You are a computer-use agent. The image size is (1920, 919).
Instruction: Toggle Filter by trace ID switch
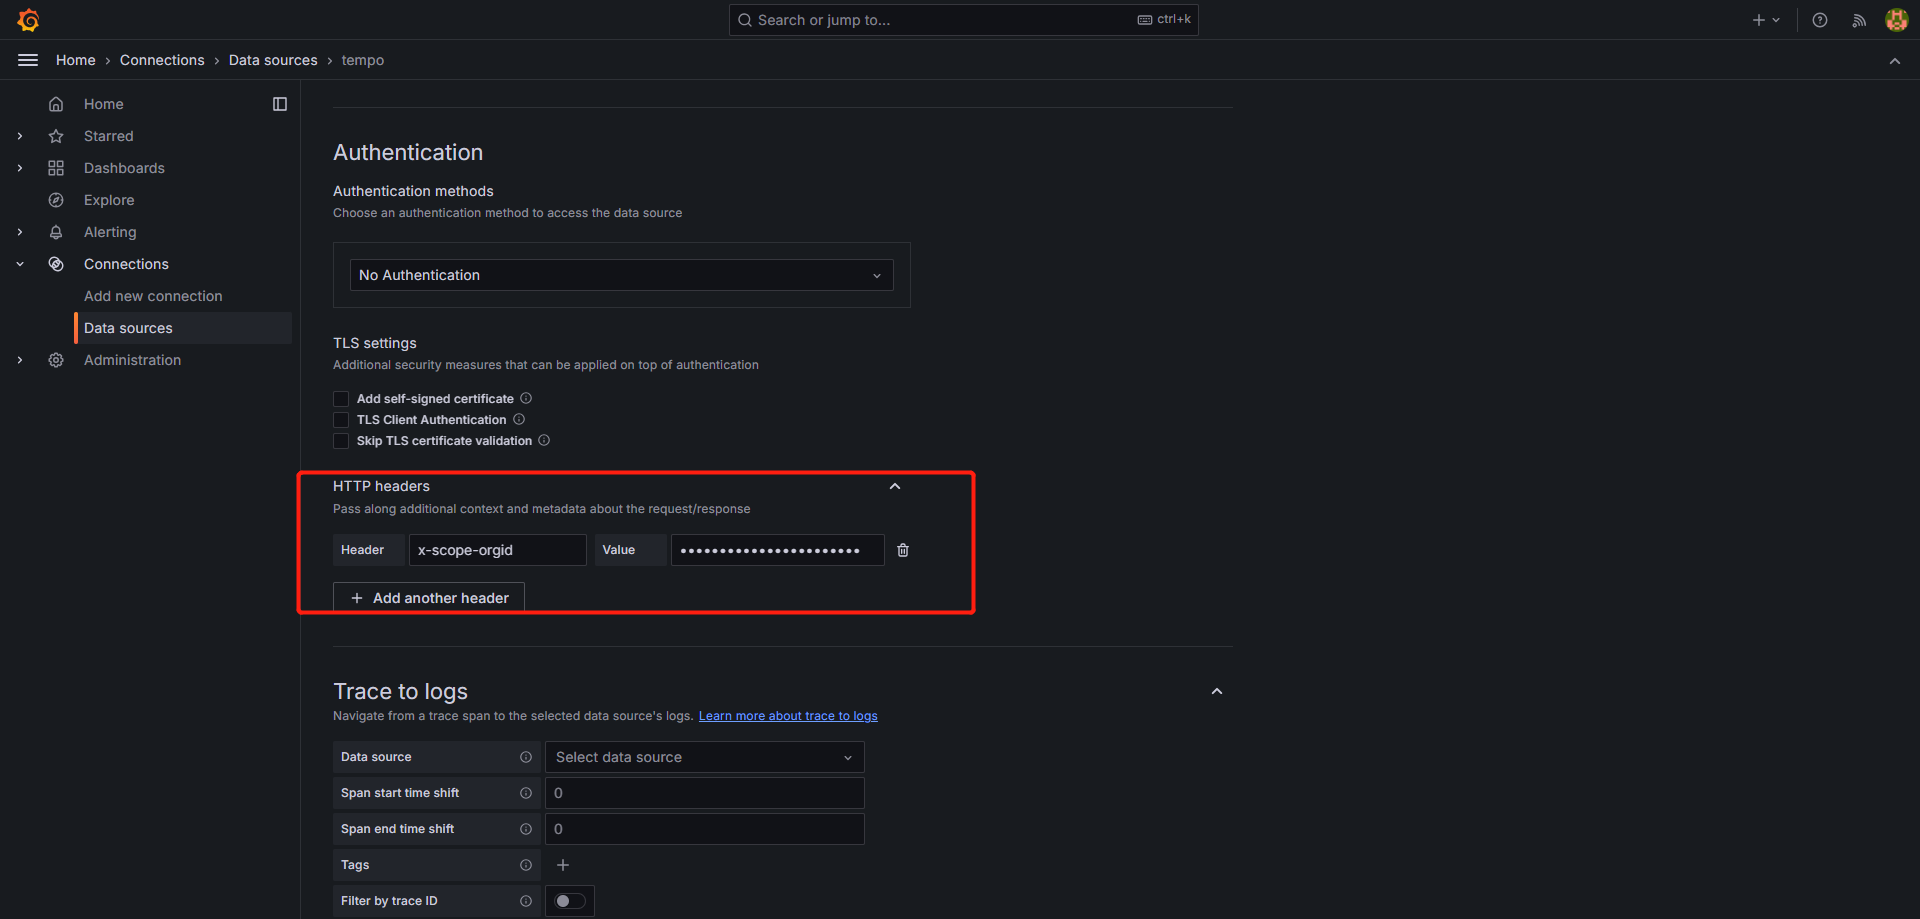click(x=570, y=901)
